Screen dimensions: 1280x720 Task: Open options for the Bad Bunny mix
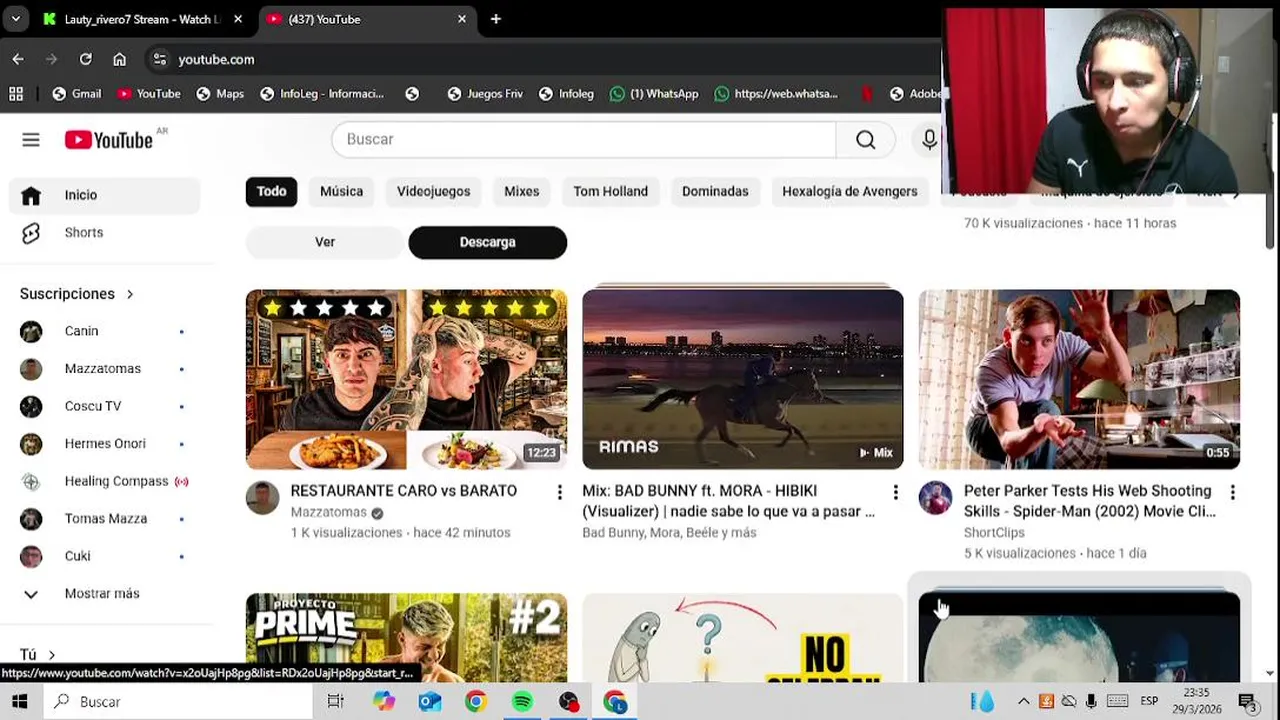(x=895, y=492)
